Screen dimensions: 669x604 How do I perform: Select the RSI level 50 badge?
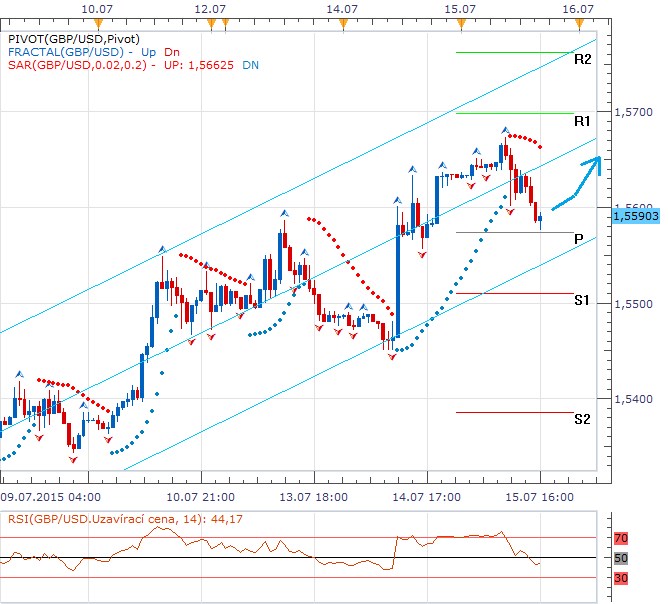pyautogui.click(x=619, y=557)
